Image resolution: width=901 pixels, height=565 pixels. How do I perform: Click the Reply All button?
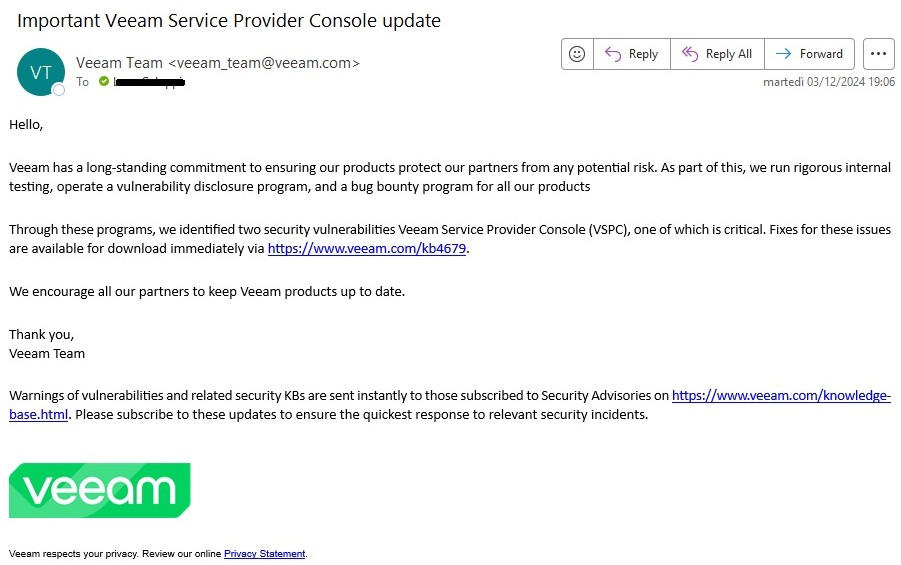tap(717, 54)
